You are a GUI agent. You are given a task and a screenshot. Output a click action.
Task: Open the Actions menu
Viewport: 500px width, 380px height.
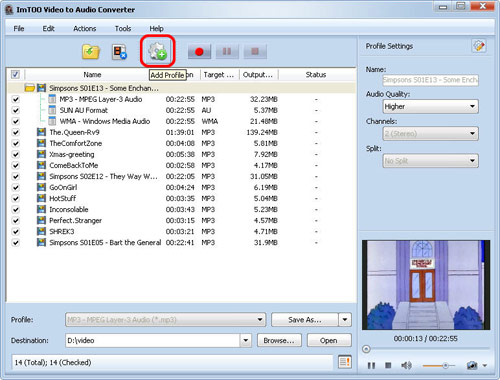[85, 28]
